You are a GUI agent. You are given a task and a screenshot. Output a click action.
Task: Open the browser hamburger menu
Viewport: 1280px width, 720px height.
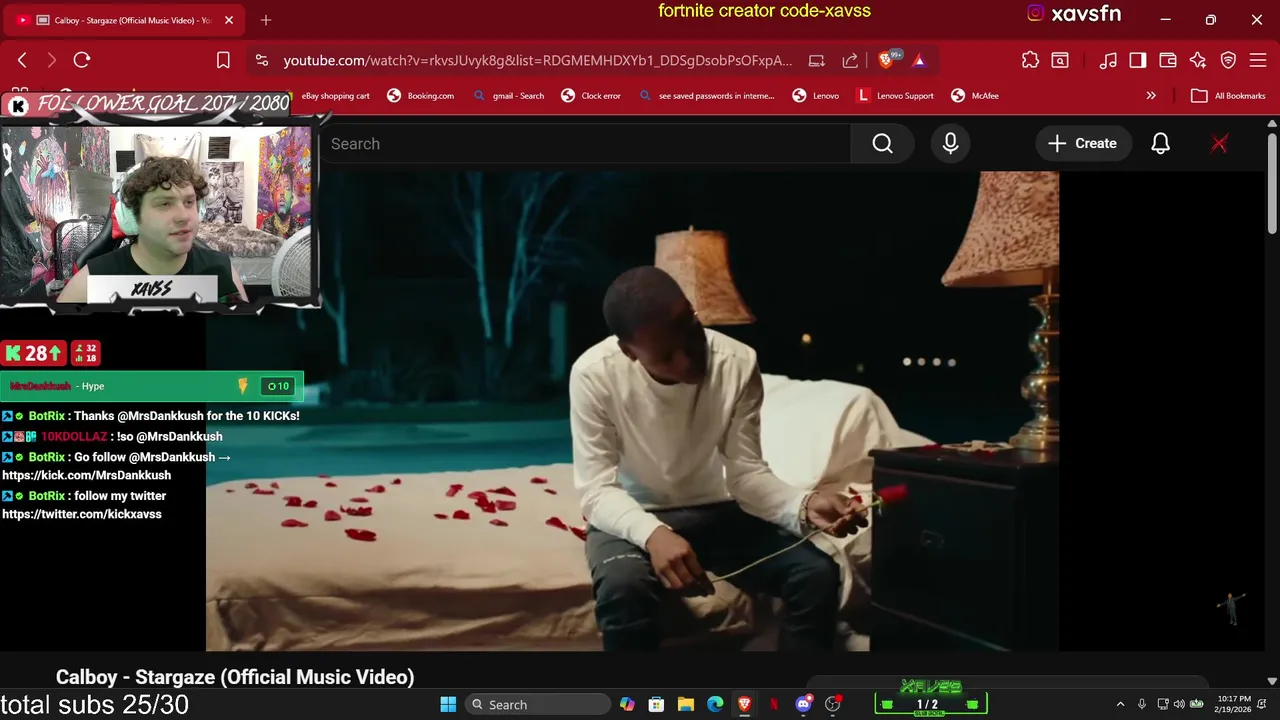(1258, 60)
